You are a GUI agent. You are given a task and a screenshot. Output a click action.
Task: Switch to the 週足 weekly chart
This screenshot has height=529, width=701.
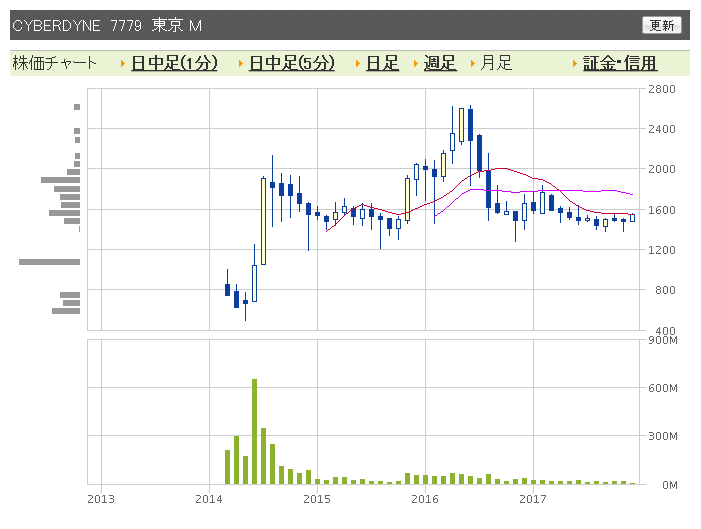(440, 63)
